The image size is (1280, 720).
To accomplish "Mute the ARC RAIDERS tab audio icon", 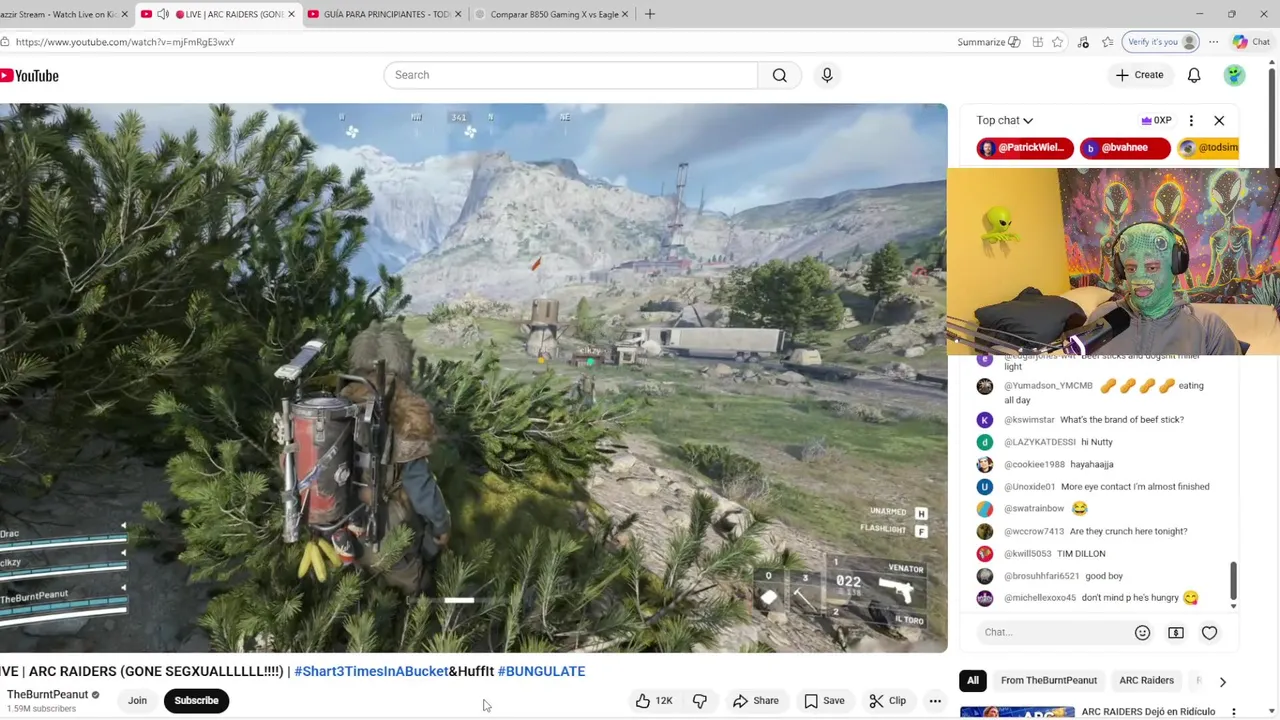I will (163, 14).
